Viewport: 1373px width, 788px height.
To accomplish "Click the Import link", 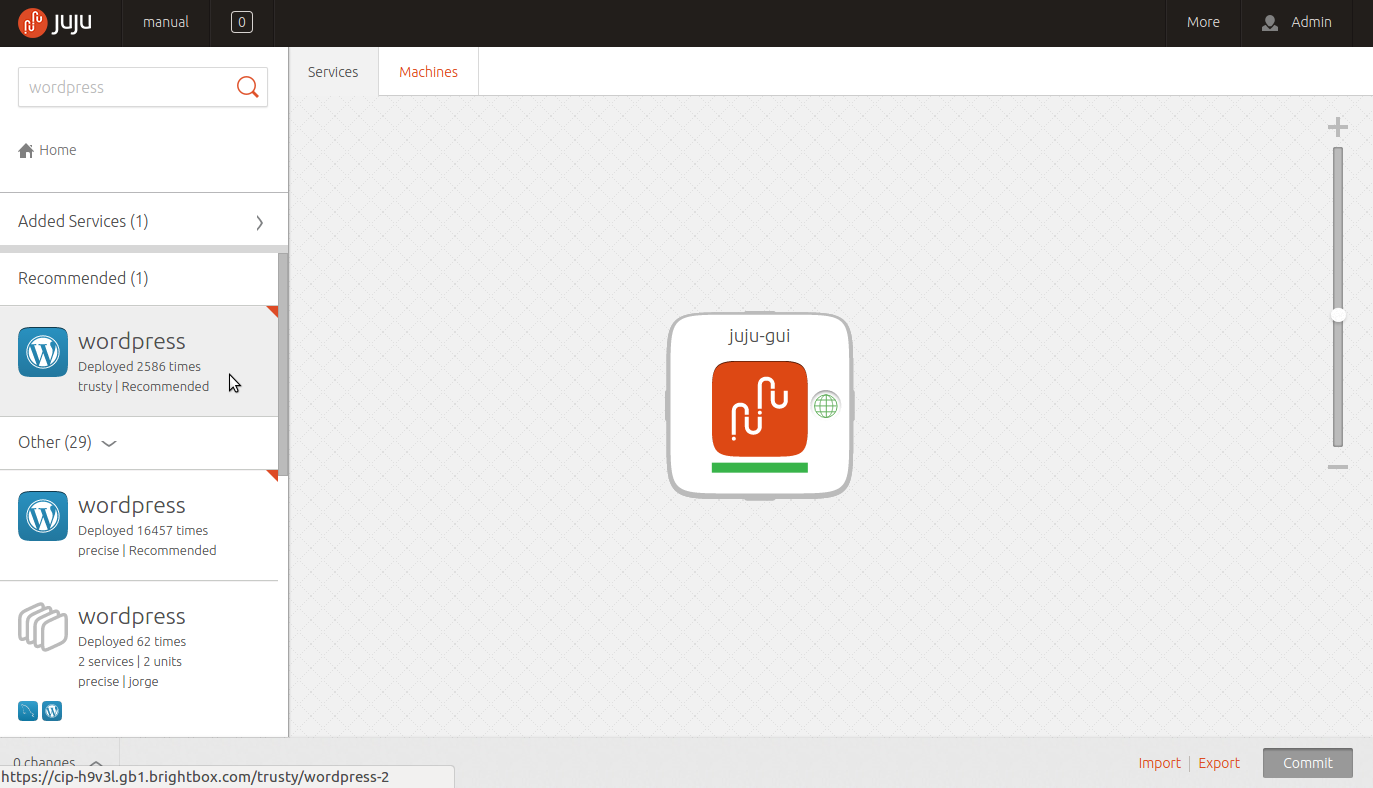I will (1159, 763).
